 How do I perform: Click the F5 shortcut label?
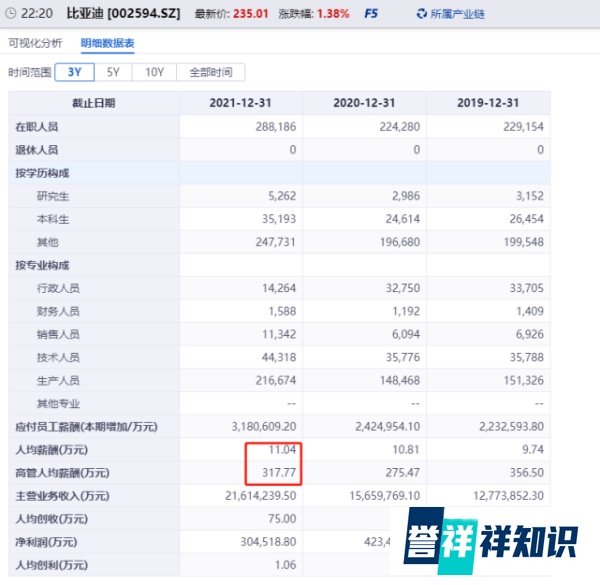pos(370,14)
